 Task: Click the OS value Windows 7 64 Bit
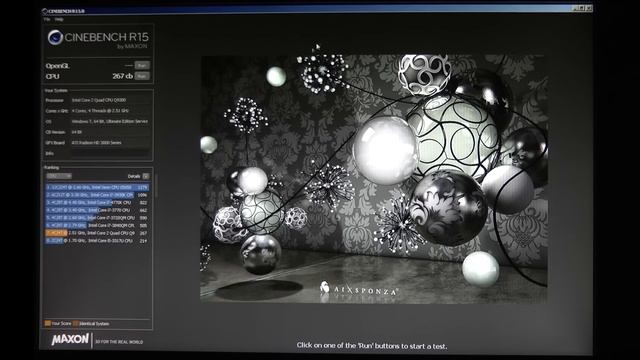point(110,121)
